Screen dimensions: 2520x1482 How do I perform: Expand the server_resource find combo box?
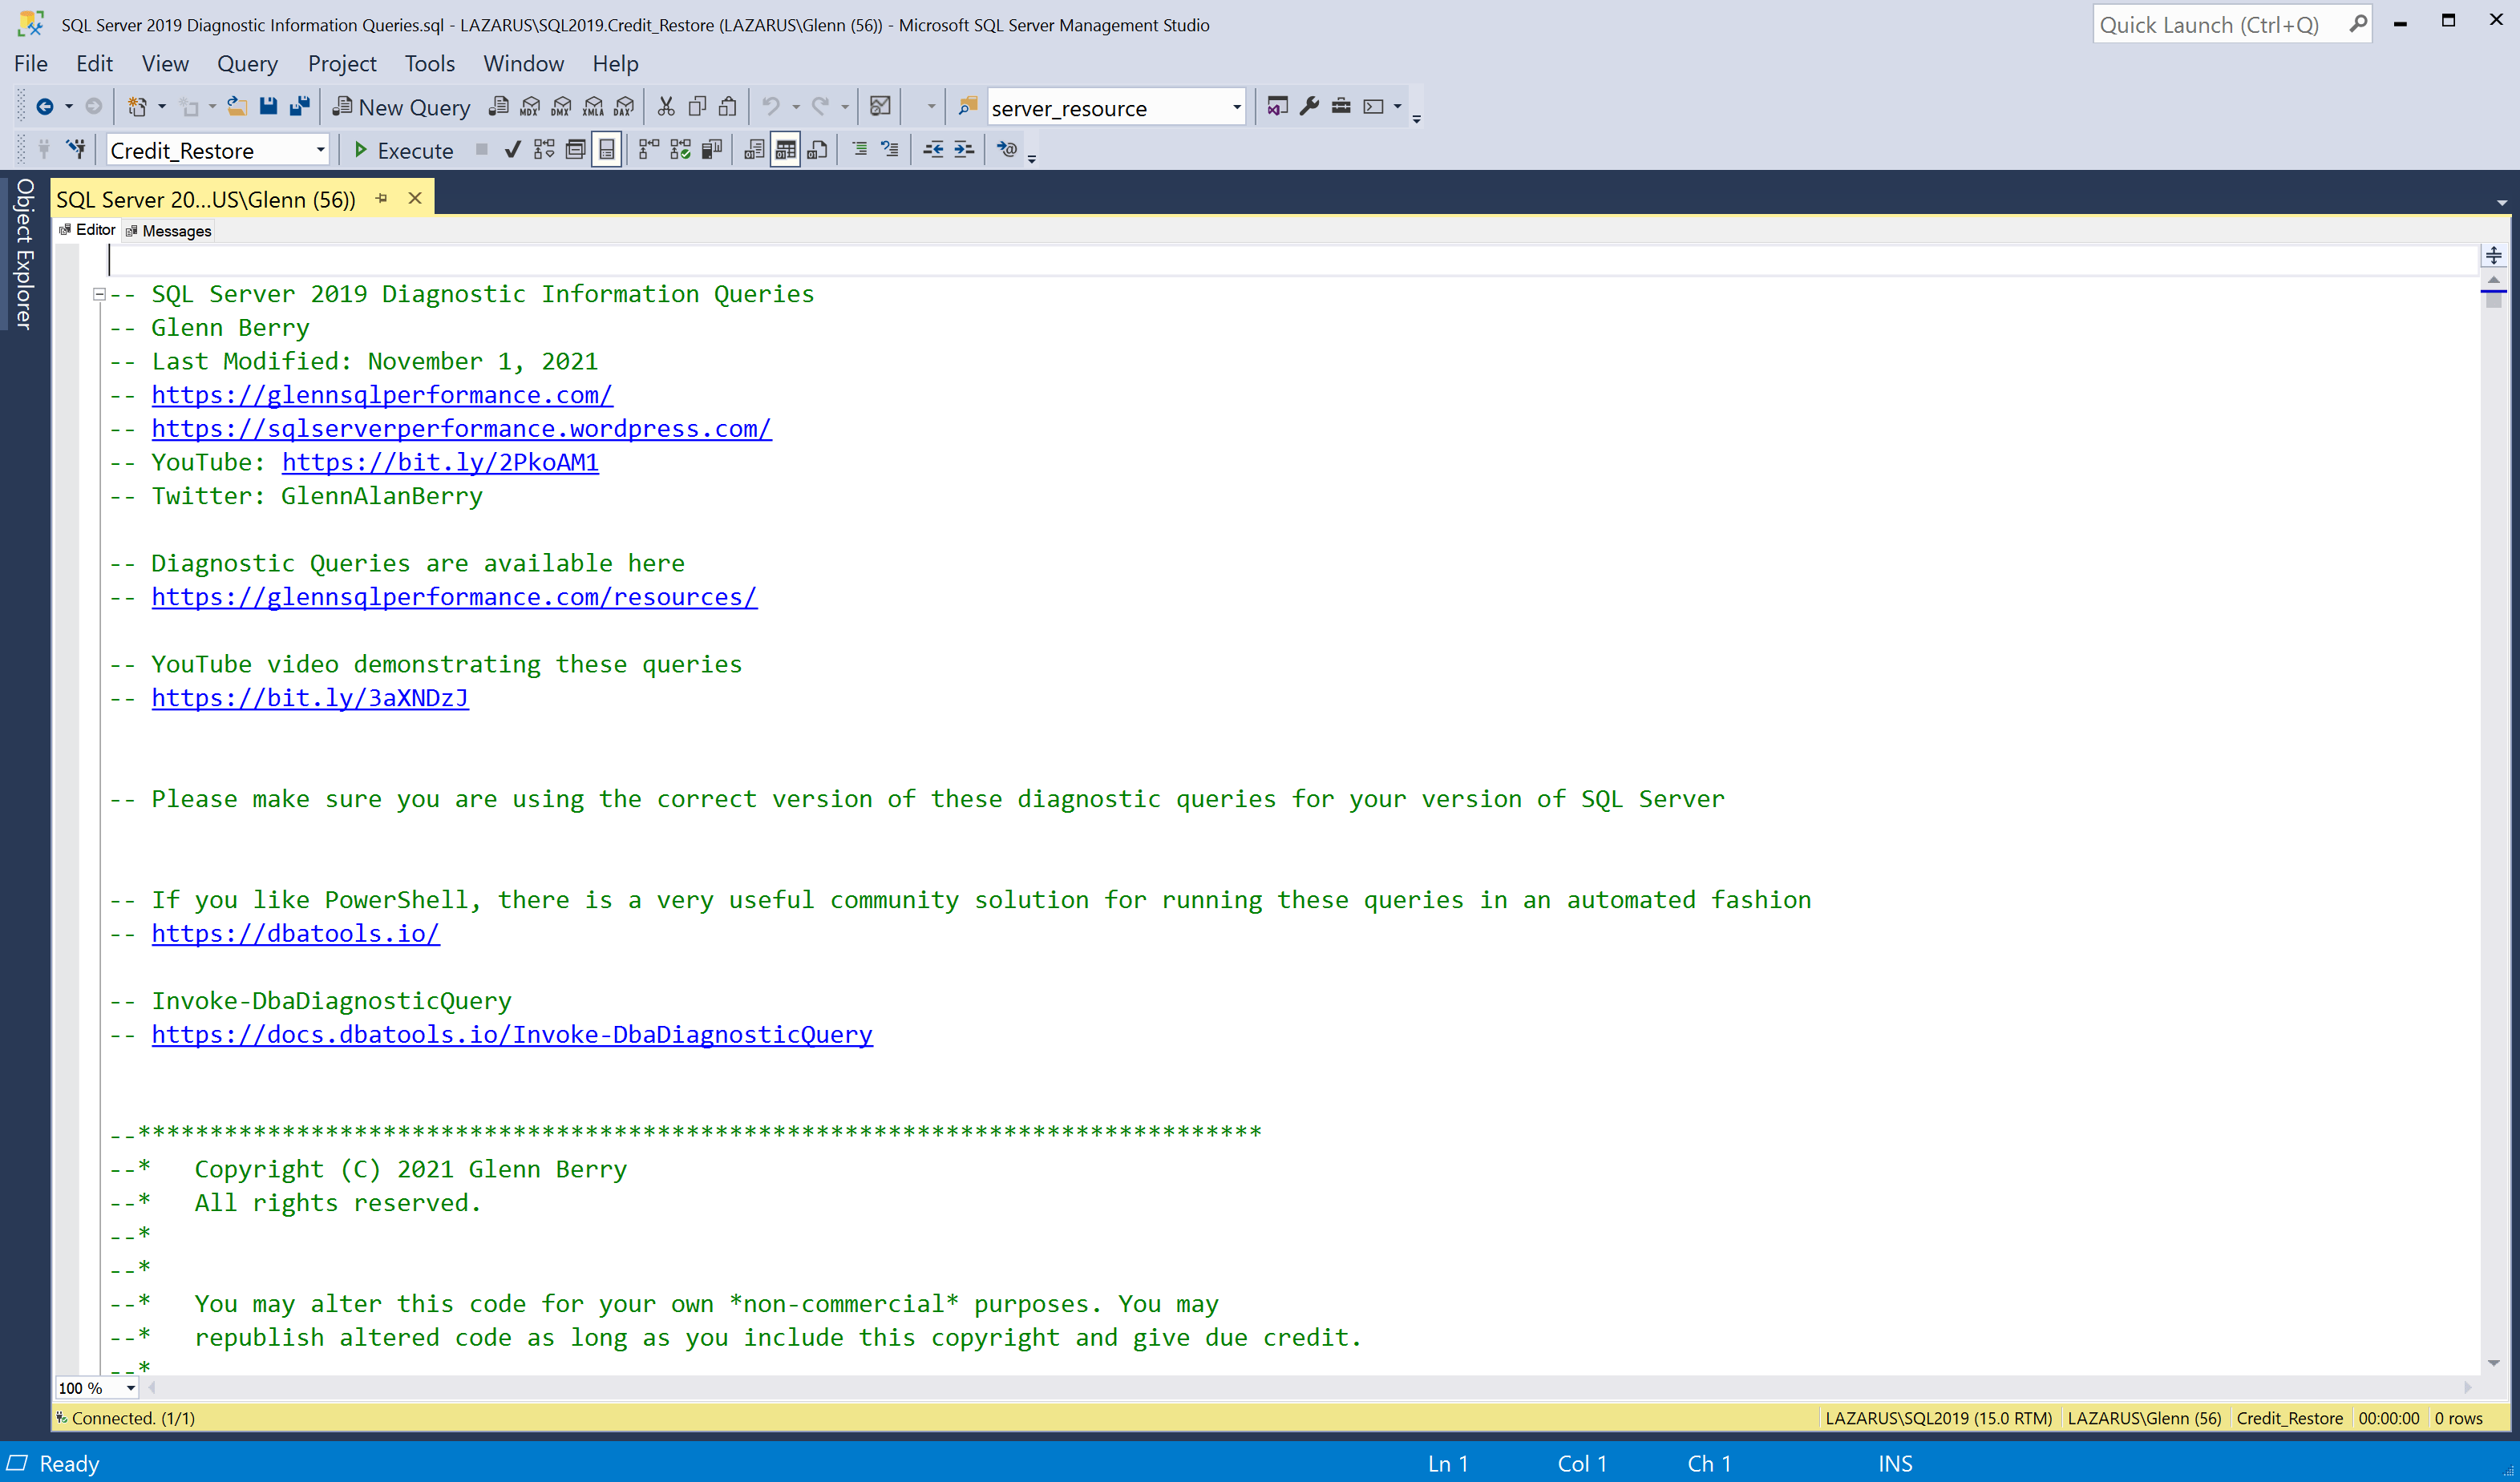(1236, 107)
